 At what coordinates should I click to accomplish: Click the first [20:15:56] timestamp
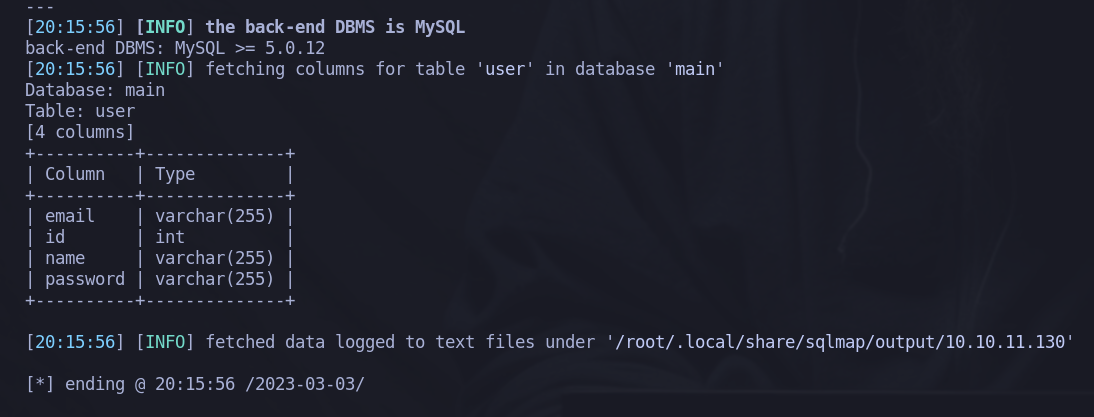pos(75,28)
